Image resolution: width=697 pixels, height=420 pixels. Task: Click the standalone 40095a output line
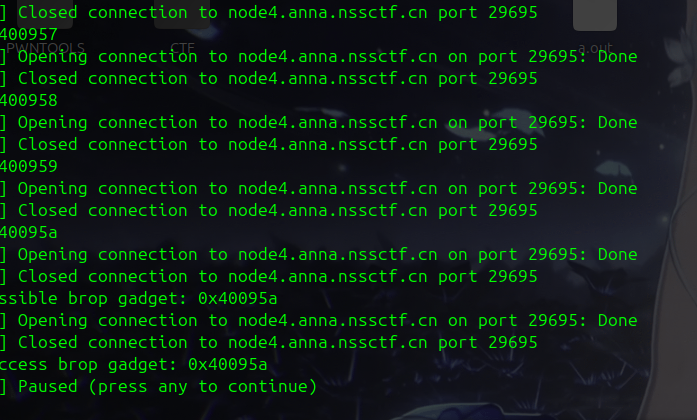29,232
